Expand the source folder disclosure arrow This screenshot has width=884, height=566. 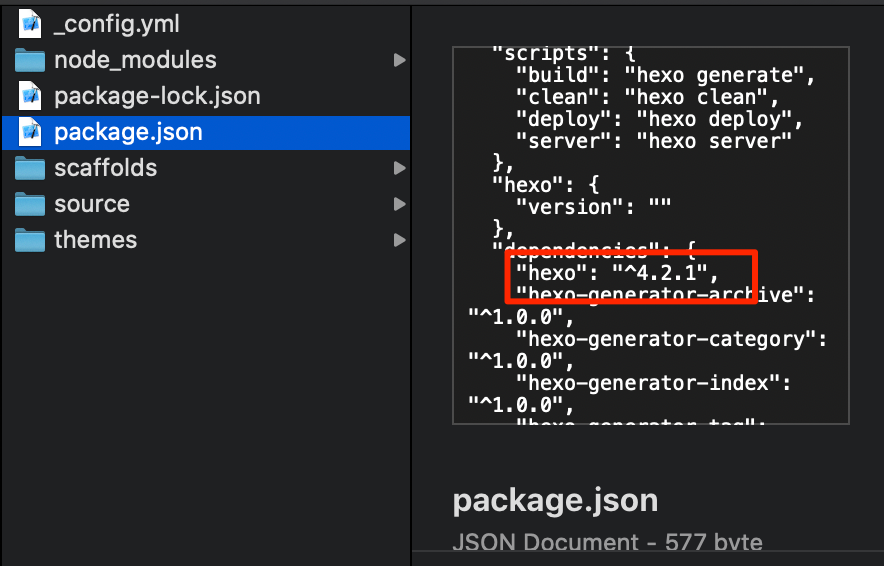(399, 204)
